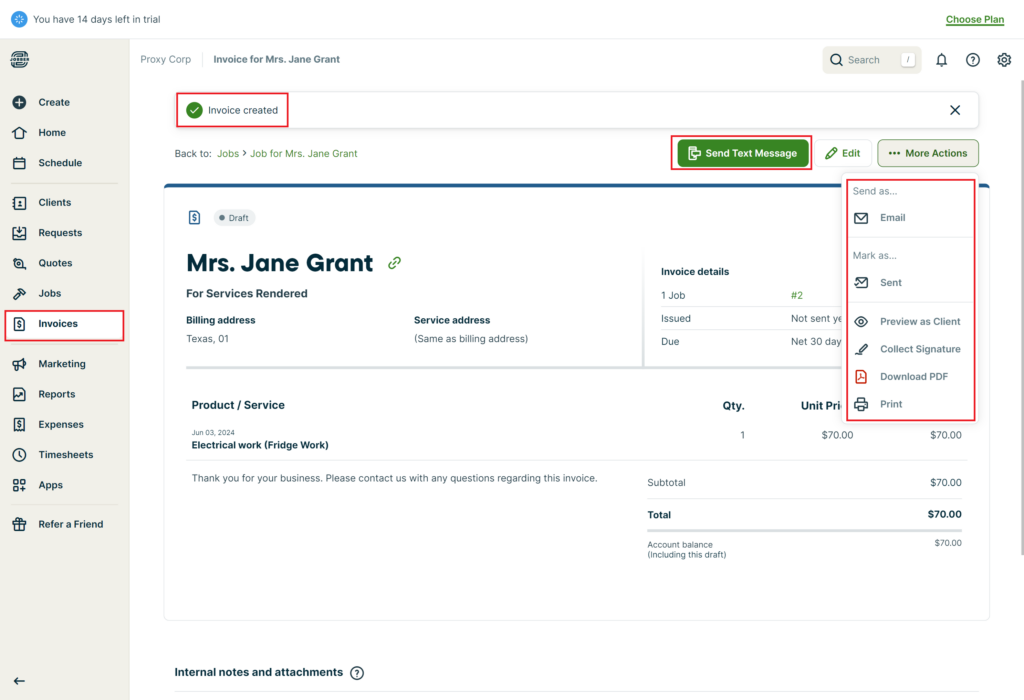
Task: Click Send Text Message button
Action: [x=743, y=153]
